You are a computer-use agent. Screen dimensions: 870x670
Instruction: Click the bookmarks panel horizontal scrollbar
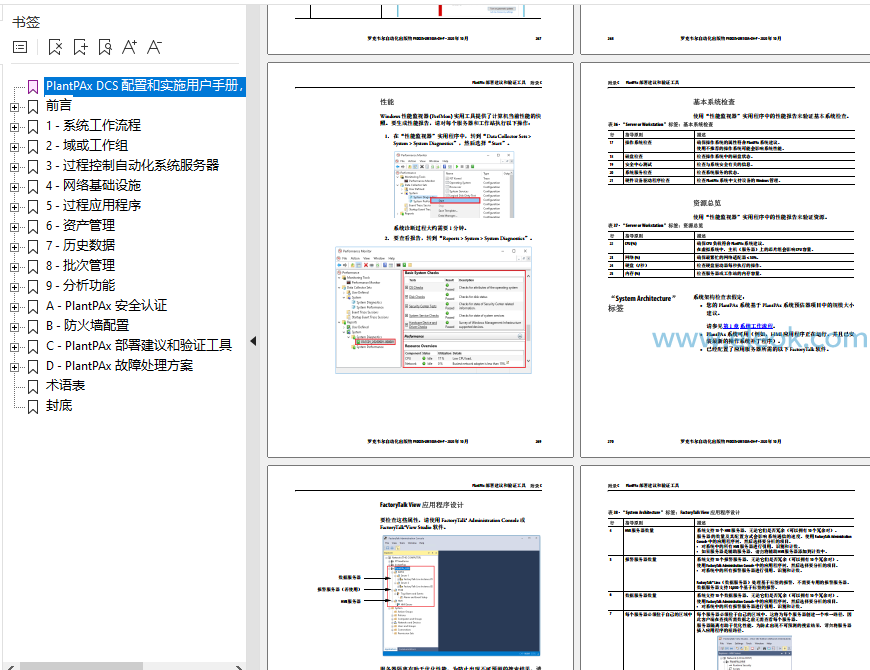click(81, 666)
